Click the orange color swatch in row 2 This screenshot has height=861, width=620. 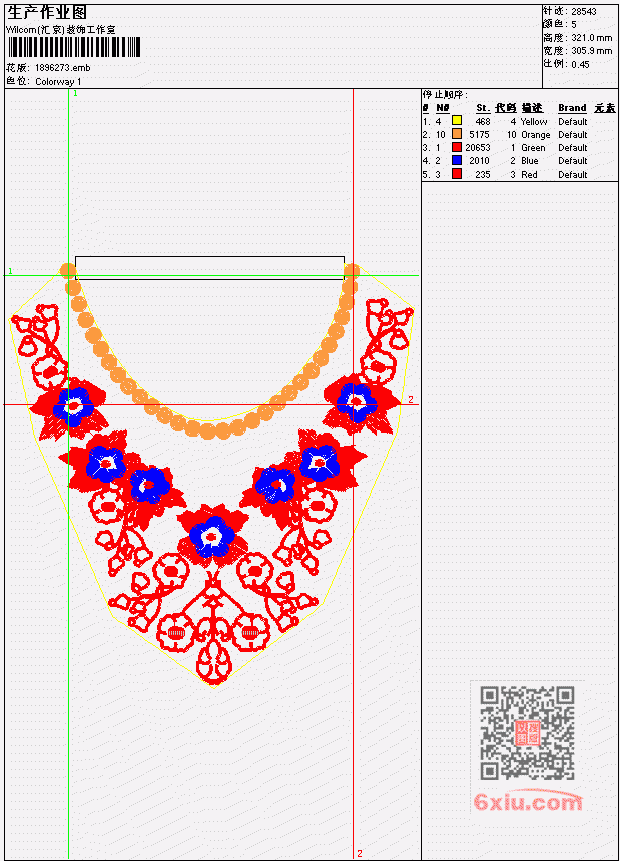456,133
